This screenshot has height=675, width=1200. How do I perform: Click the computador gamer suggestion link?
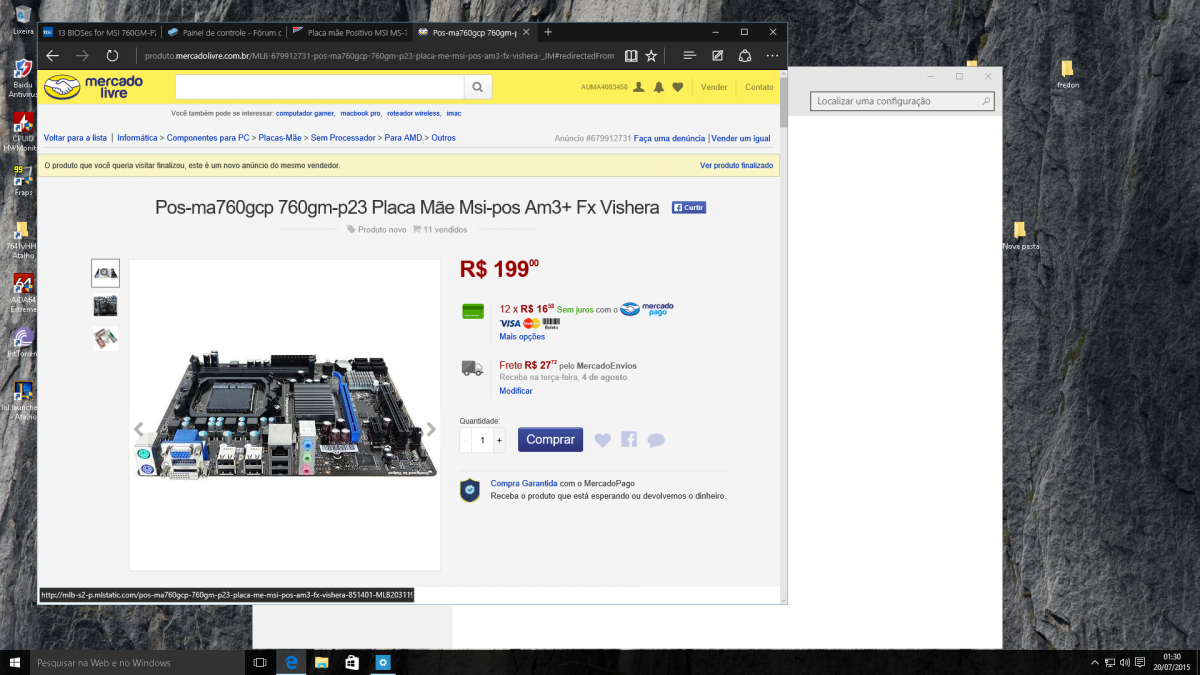click(305, 114)
